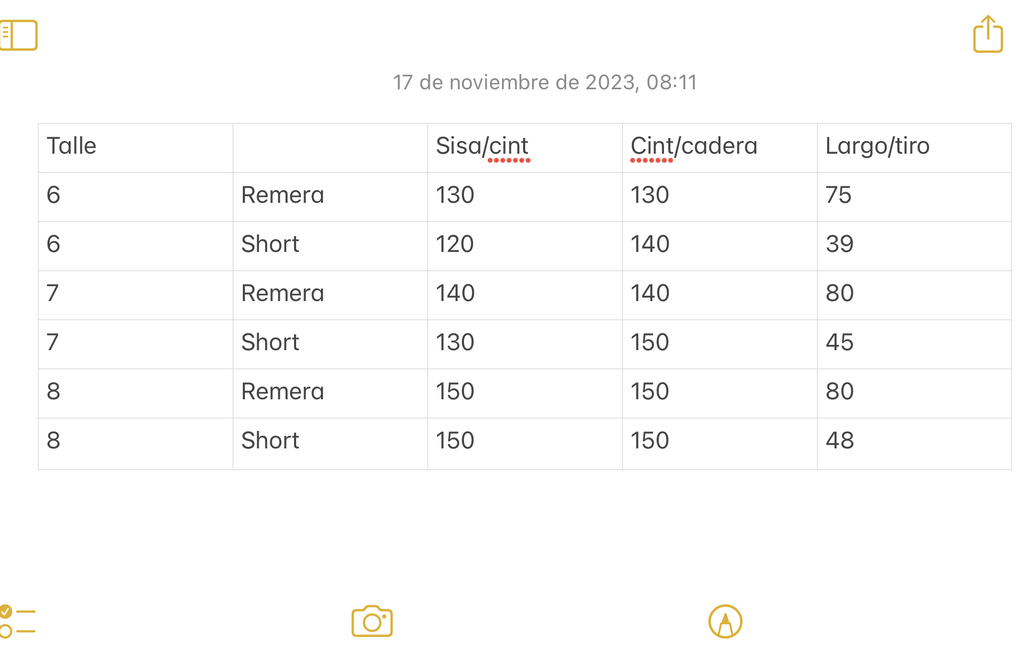
Task: Click Remera cell in first talle 6 row
Action: [x=330, y=197]
